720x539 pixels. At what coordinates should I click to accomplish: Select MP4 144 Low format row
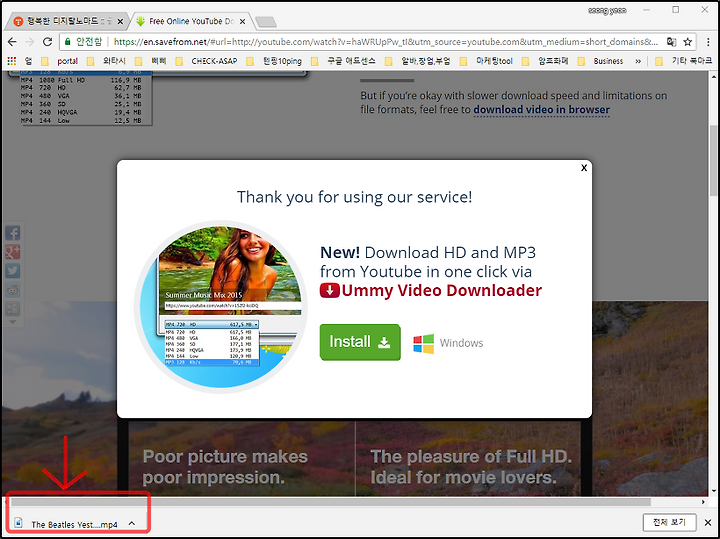pyautogui.click(x=81, y=120)
